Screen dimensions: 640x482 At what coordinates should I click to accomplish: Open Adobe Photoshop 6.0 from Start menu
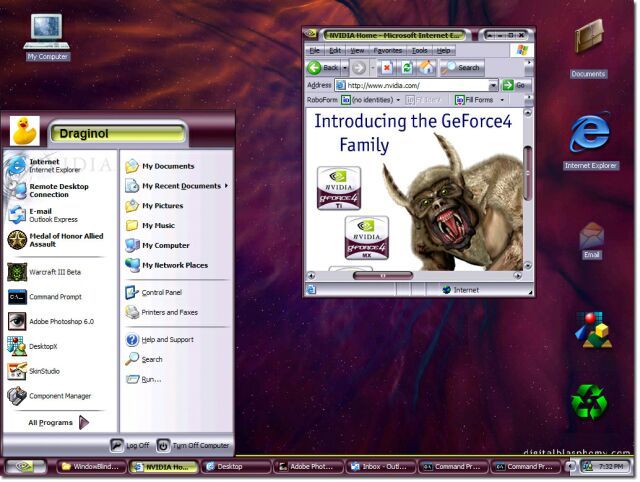pyautogui.click(x=60, y=321)
